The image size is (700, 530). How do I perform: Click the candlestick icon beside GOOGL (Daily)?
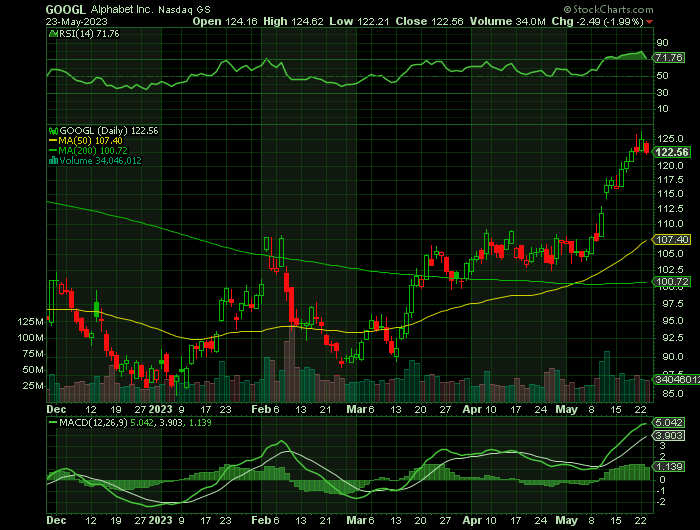pyautogui.click(x=53, y=131)
